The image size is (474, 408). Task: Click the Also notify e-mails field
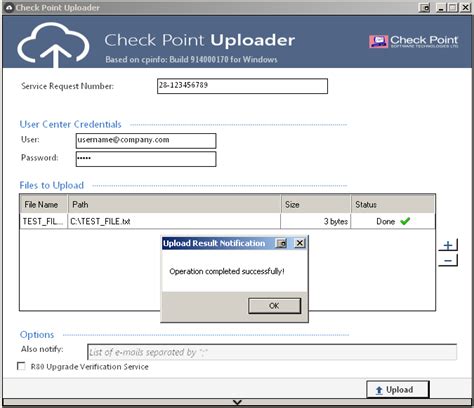(x=272, y=352)
